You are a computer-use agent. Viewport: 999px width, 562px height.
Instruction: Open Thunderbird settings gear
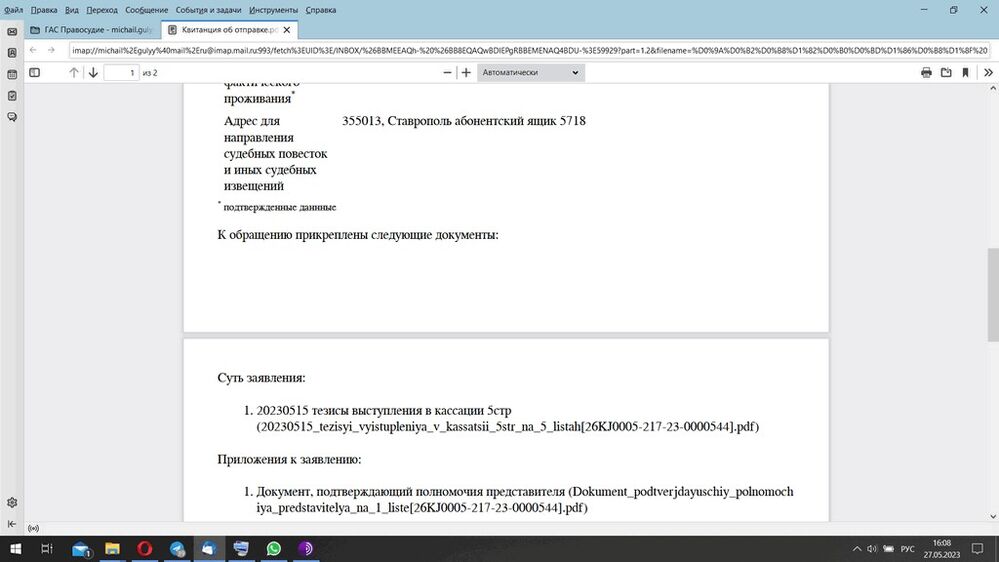(x=11, y=502)
